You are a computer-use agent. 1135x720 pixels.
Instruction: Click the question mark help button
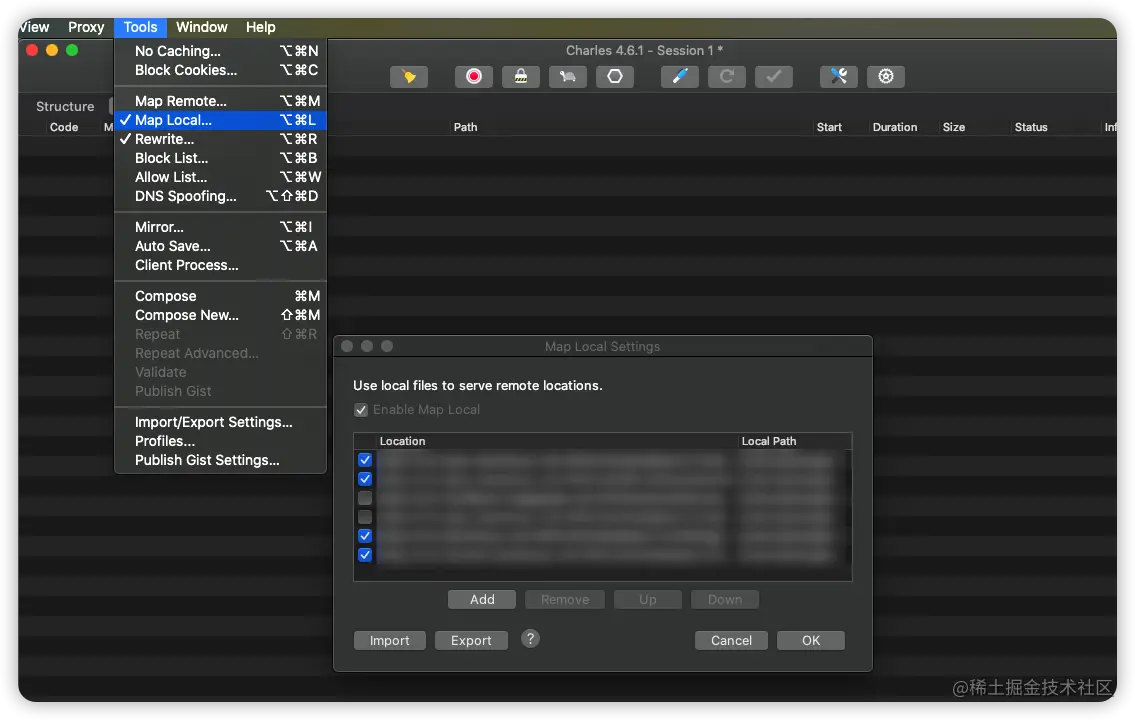click(531, 639)
